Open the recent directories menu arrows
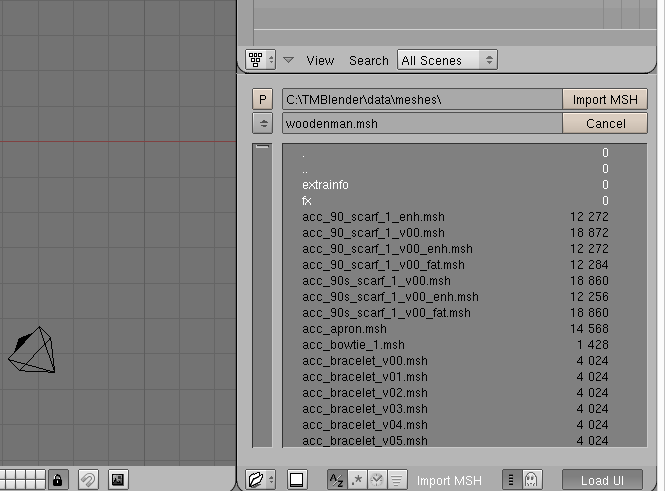 [263, 123]
